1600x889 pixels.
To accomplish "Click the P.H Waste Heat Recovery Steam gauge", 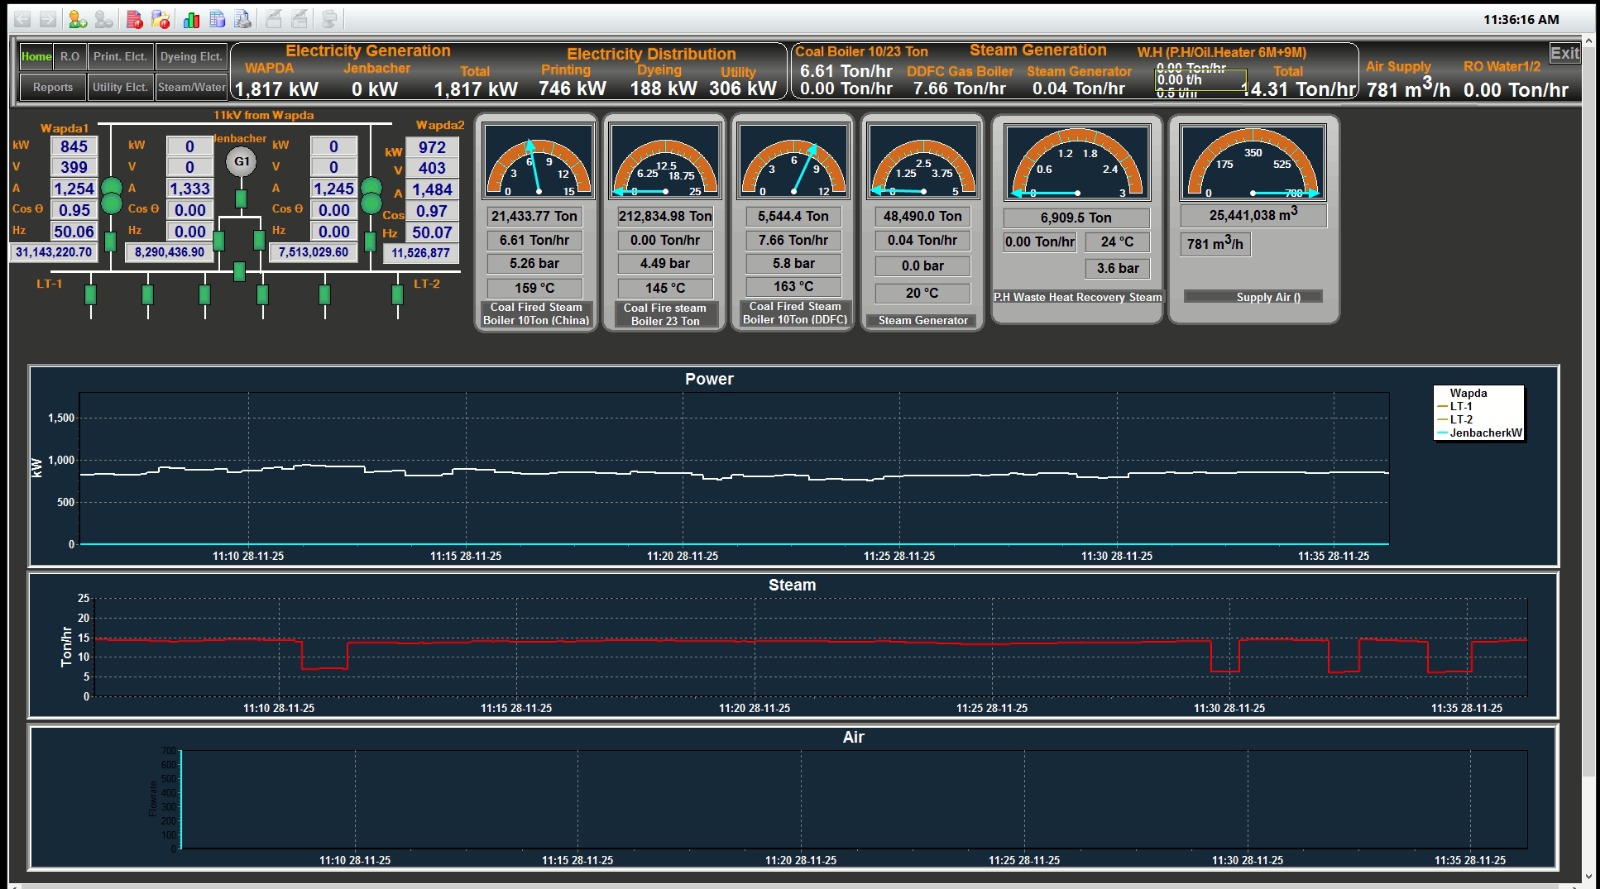I will tap(1077, 162).
